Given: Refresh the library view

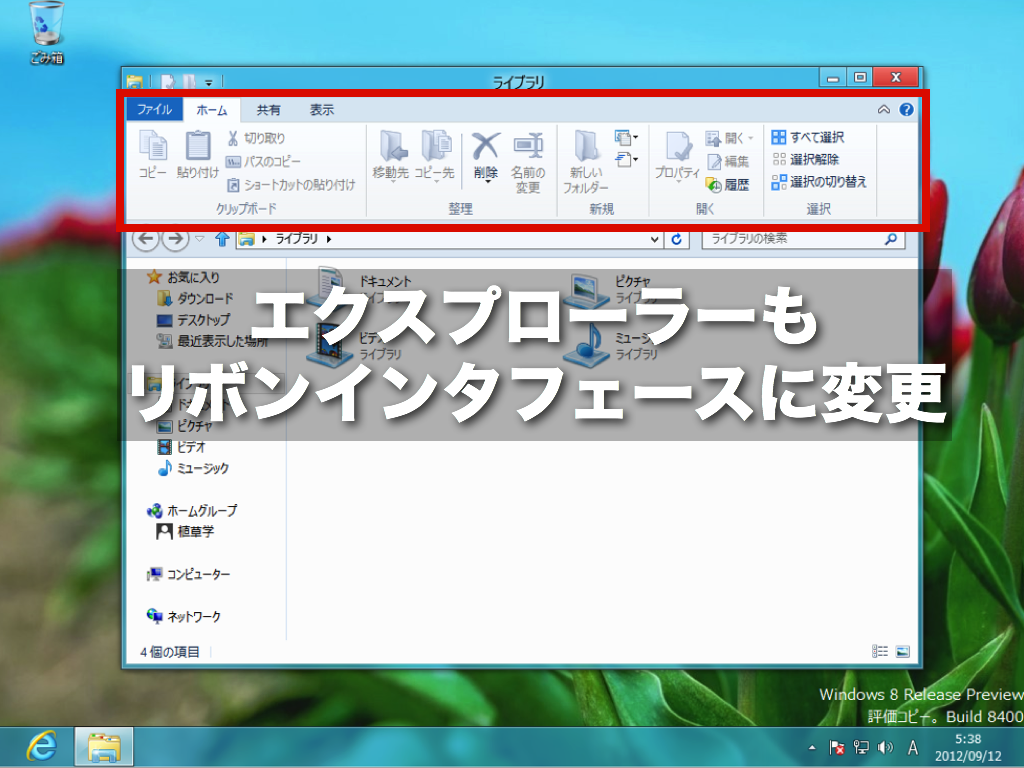Looking at the screenshot, I should (x=677, y=239).
